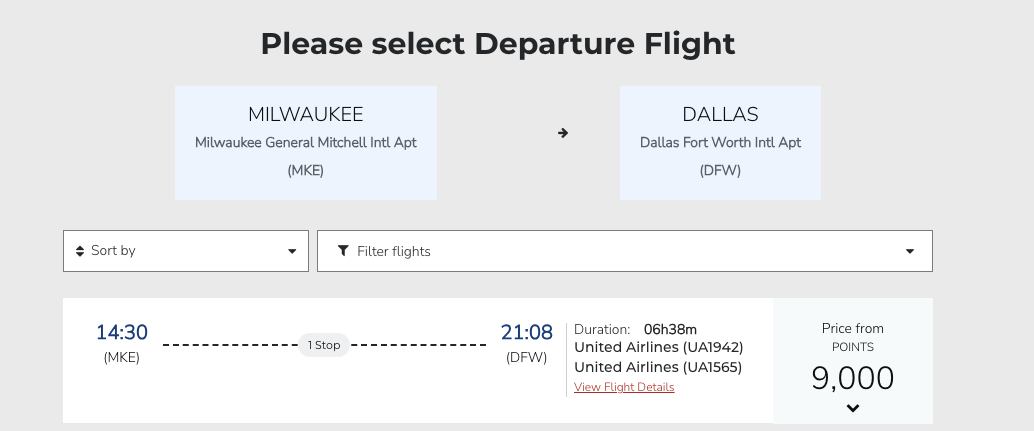
Task: Click United Airlines (UA1942) flight text
Action: coord(658,347)
